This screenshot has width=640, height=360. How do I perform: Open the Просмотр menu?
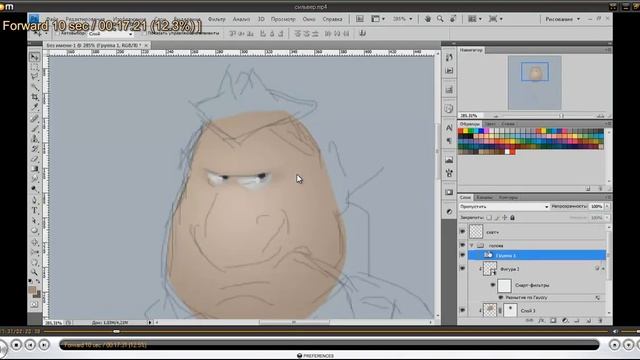tap(283, 19)
